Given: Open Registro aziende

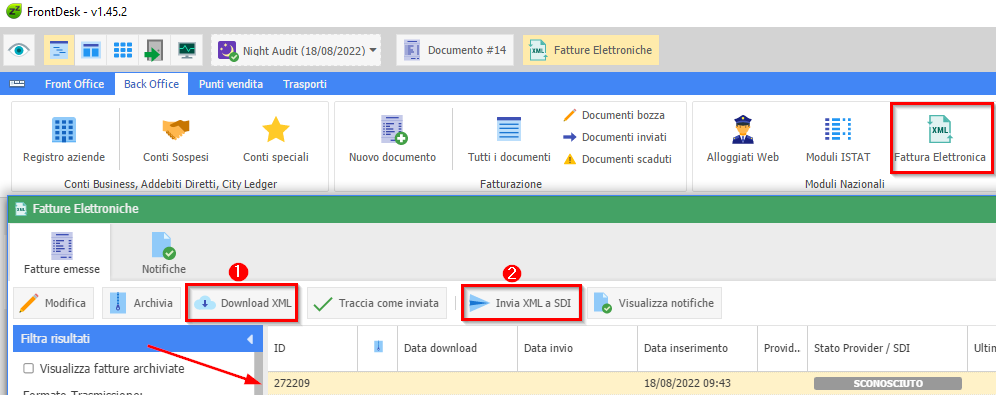Looking at the screenshot, I should coord(64,139).
